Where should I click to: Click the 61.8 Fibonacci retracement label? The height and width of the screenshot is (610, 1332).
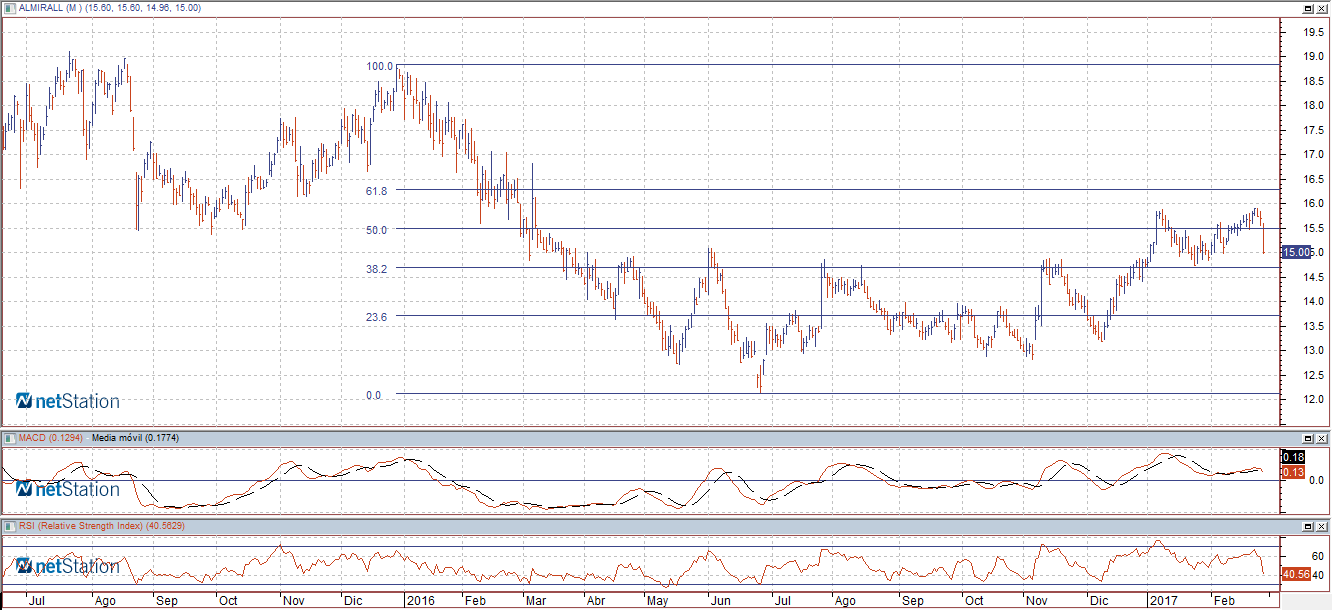tap(377, 190)
